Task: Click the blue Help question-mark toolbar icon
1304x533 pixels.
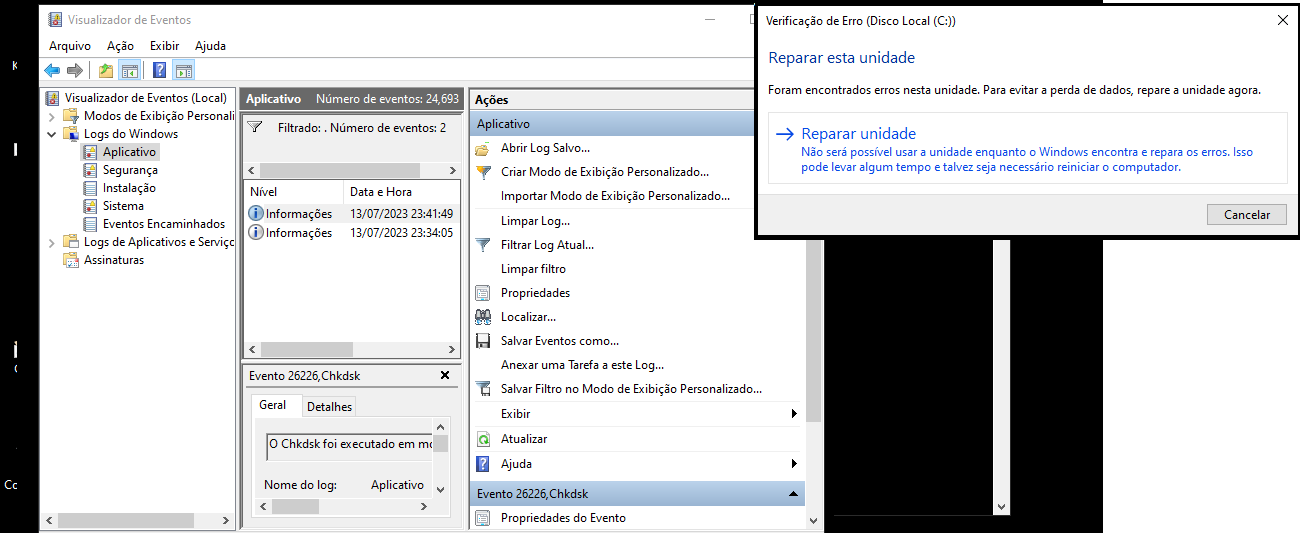Action: tap(160, 70)
